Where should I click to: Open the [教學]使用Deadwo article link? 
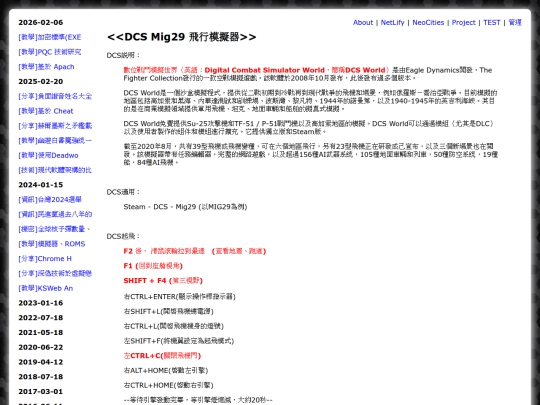click(48, 155)
